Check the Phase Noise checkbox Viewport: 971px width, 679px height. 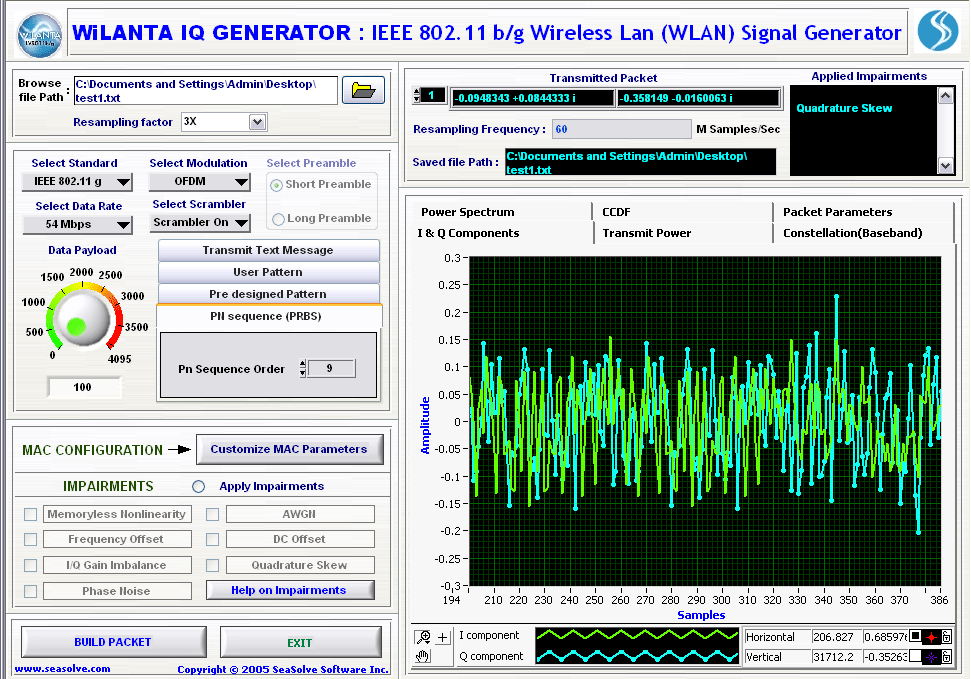[30, 591]
